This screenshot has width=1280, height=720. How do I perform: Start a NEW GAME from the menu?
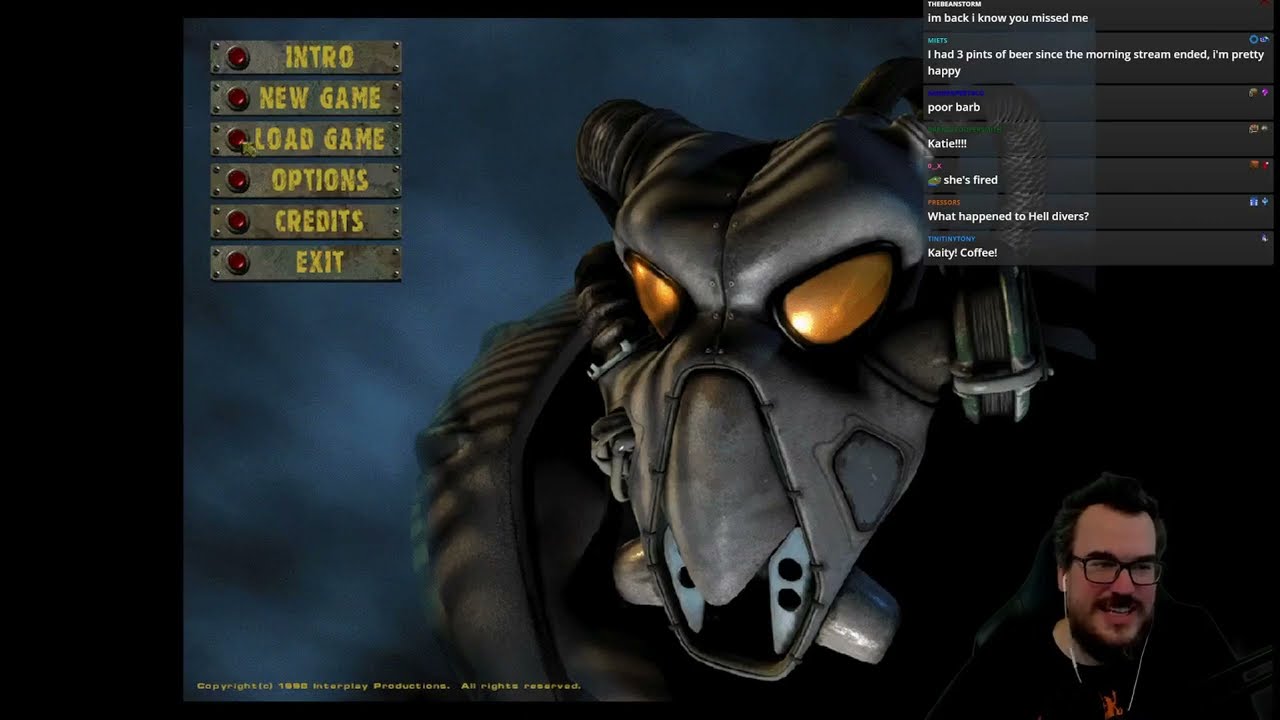(x=305, y=98)
